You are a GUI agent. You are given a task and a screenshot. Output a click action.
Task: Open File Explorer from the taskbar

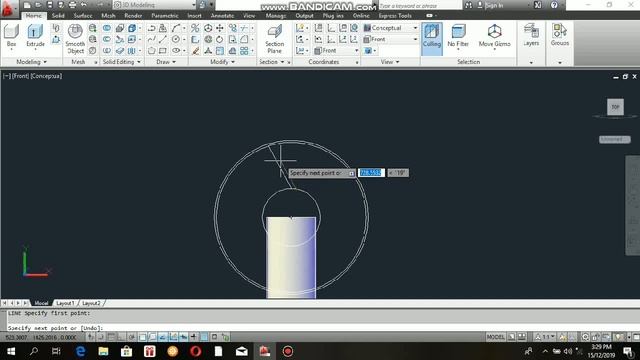tap(103, 351)
